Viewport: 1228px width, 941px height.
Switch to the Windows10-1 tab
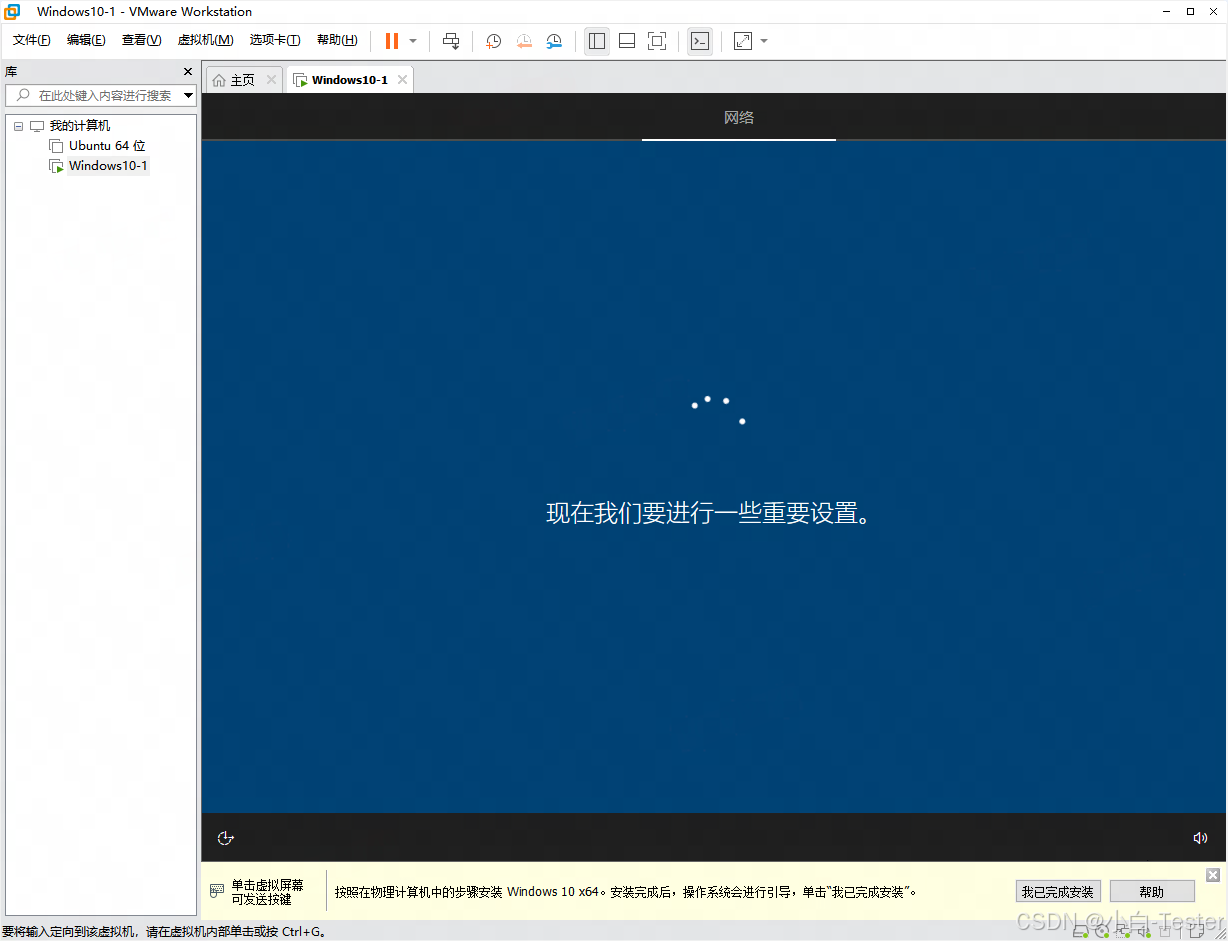(349, 80)
